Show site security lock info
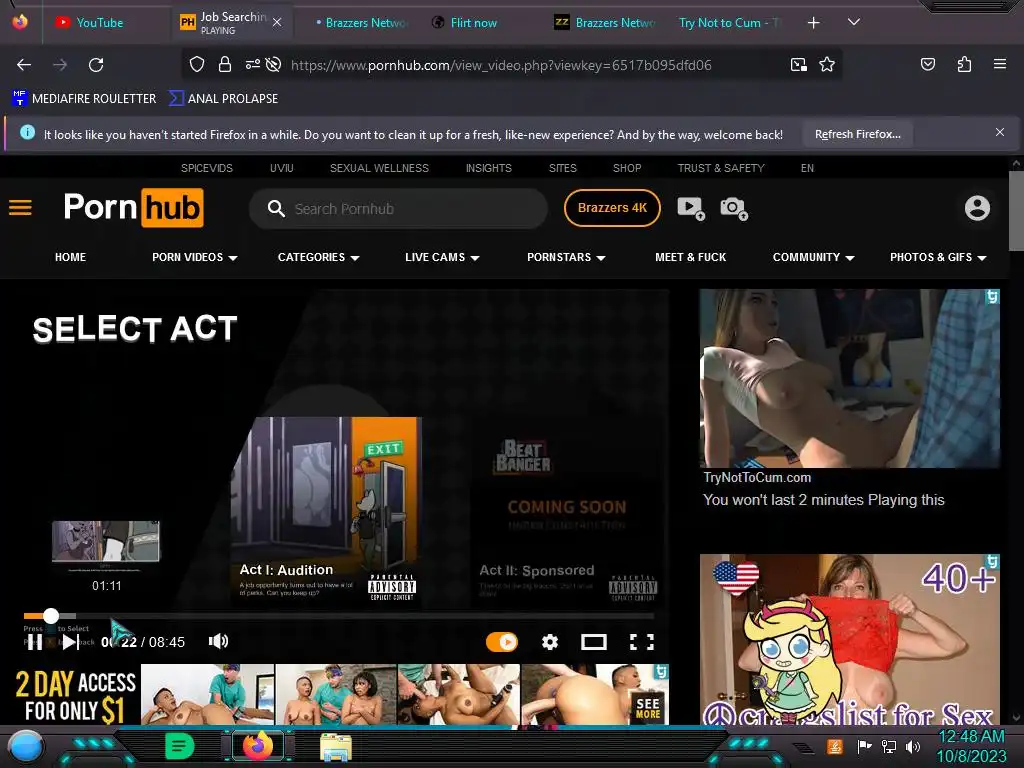The width and height of the screenshot is (1024, 768). [225, 65]
